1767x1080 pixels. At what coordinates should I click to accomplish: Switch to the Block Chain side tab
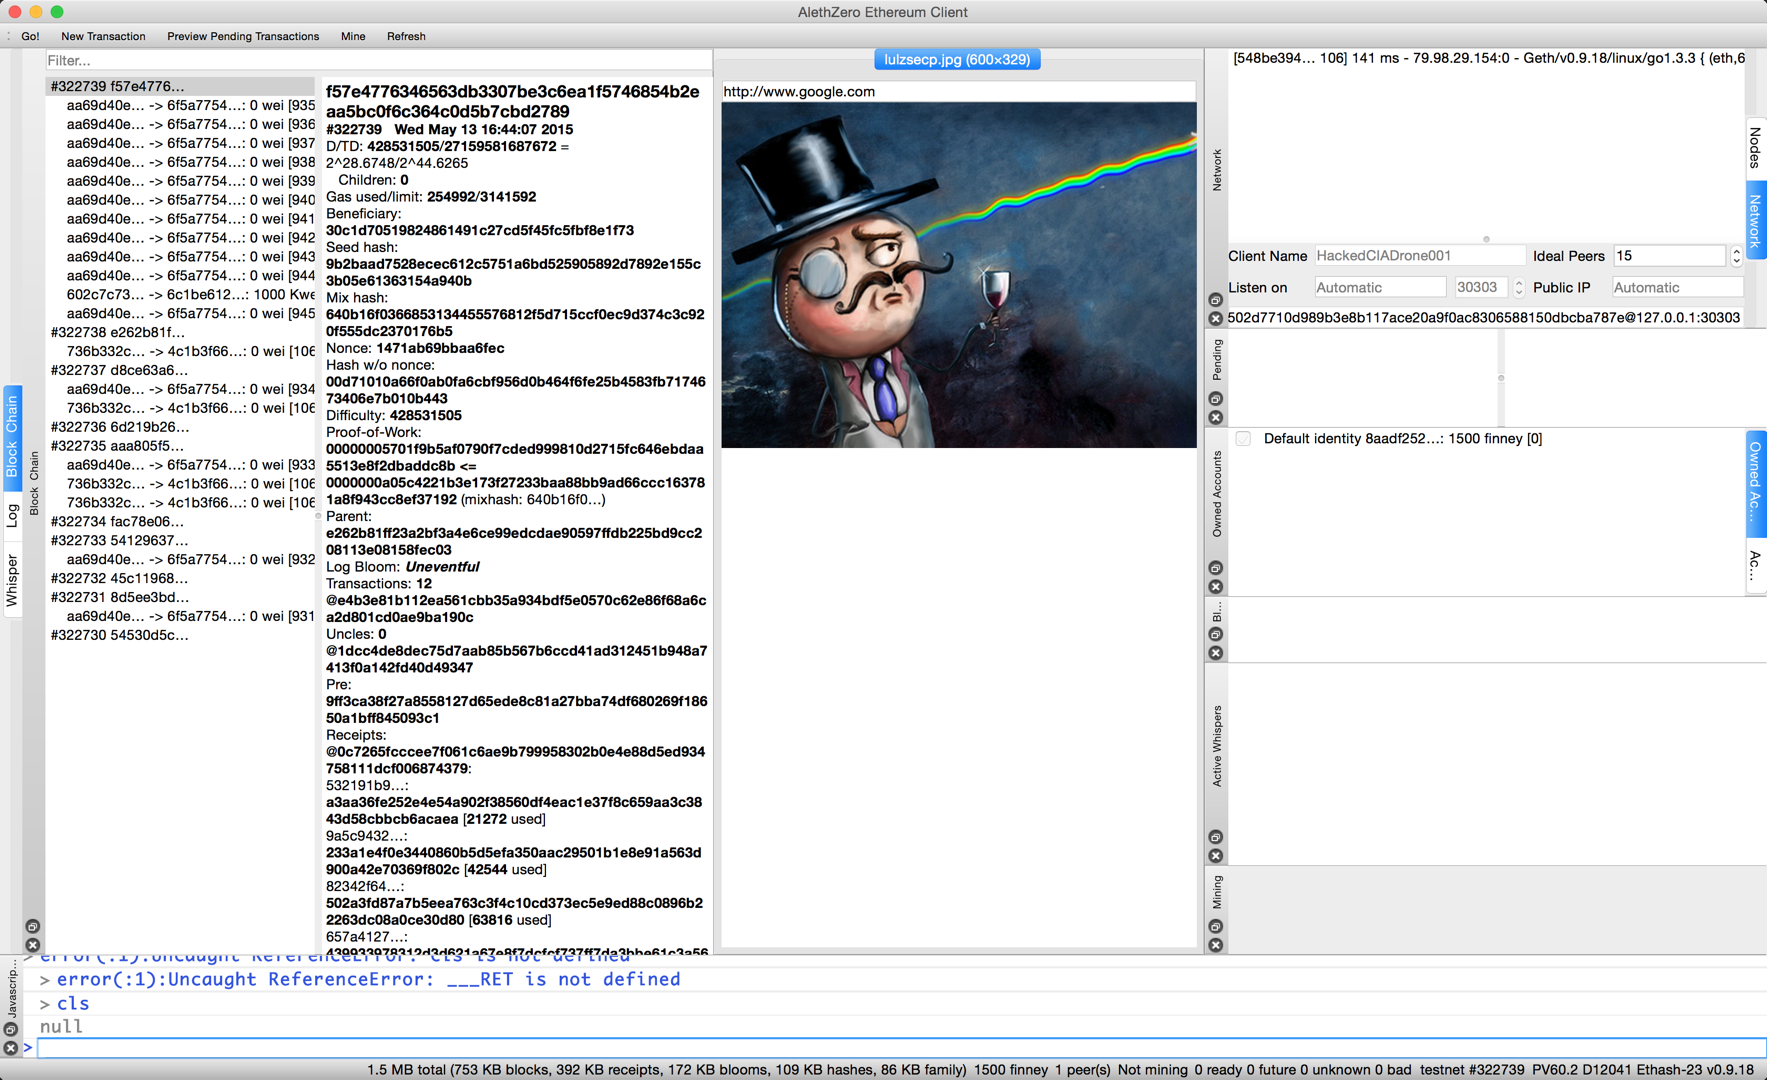[12, 437]
